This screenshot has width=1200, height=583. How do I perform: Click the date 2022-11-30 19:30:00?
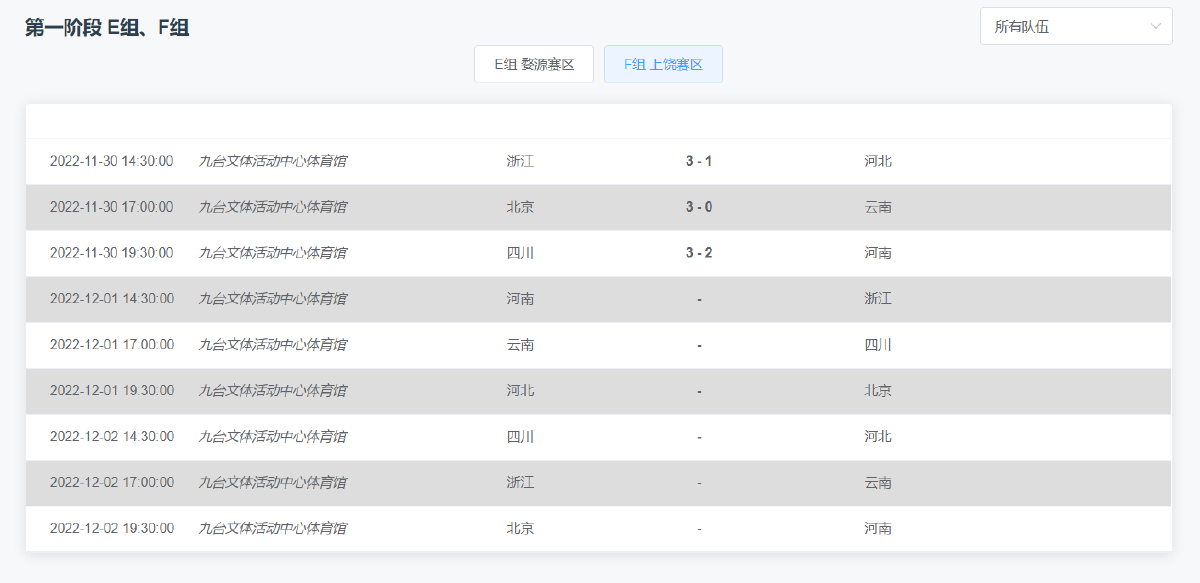pos(111,253)
